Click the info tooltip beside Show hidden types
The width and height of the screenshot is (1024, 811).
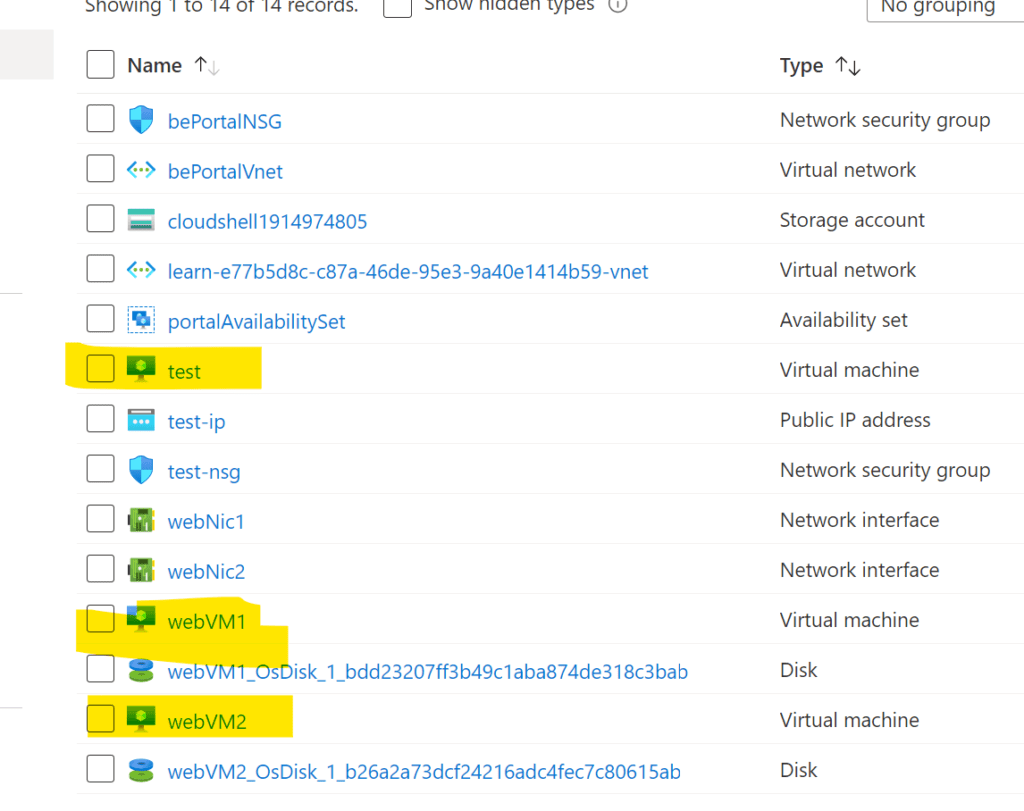pos(618,6)
